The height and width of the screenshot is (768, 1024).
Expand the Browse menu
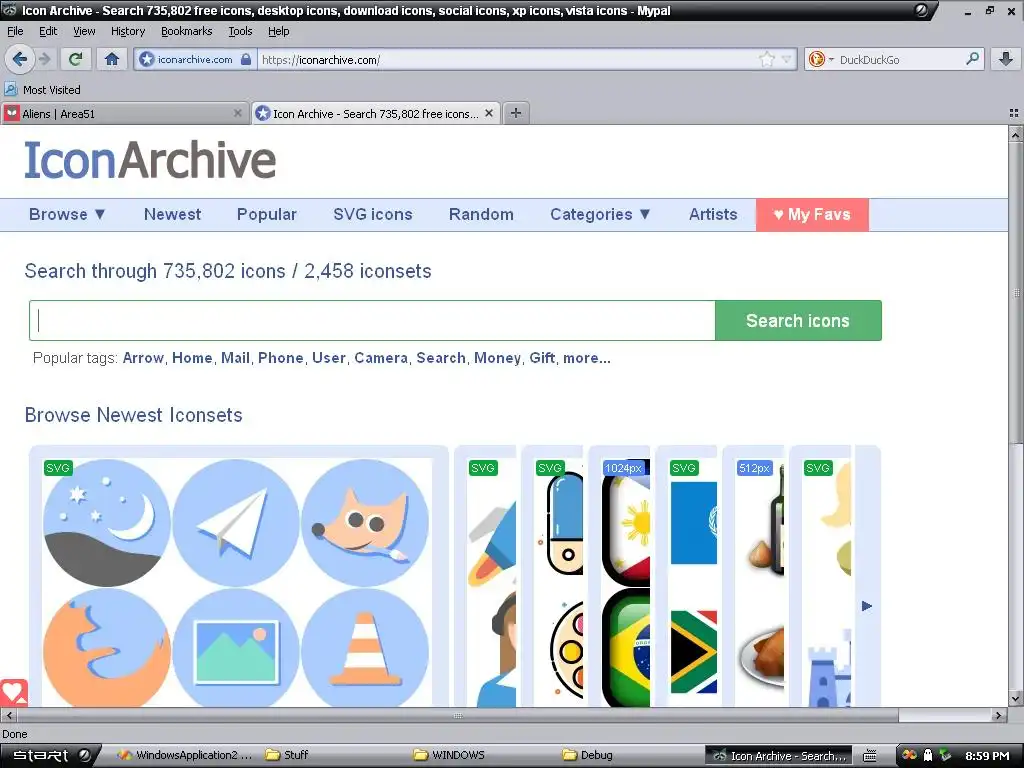pos(67,214)
